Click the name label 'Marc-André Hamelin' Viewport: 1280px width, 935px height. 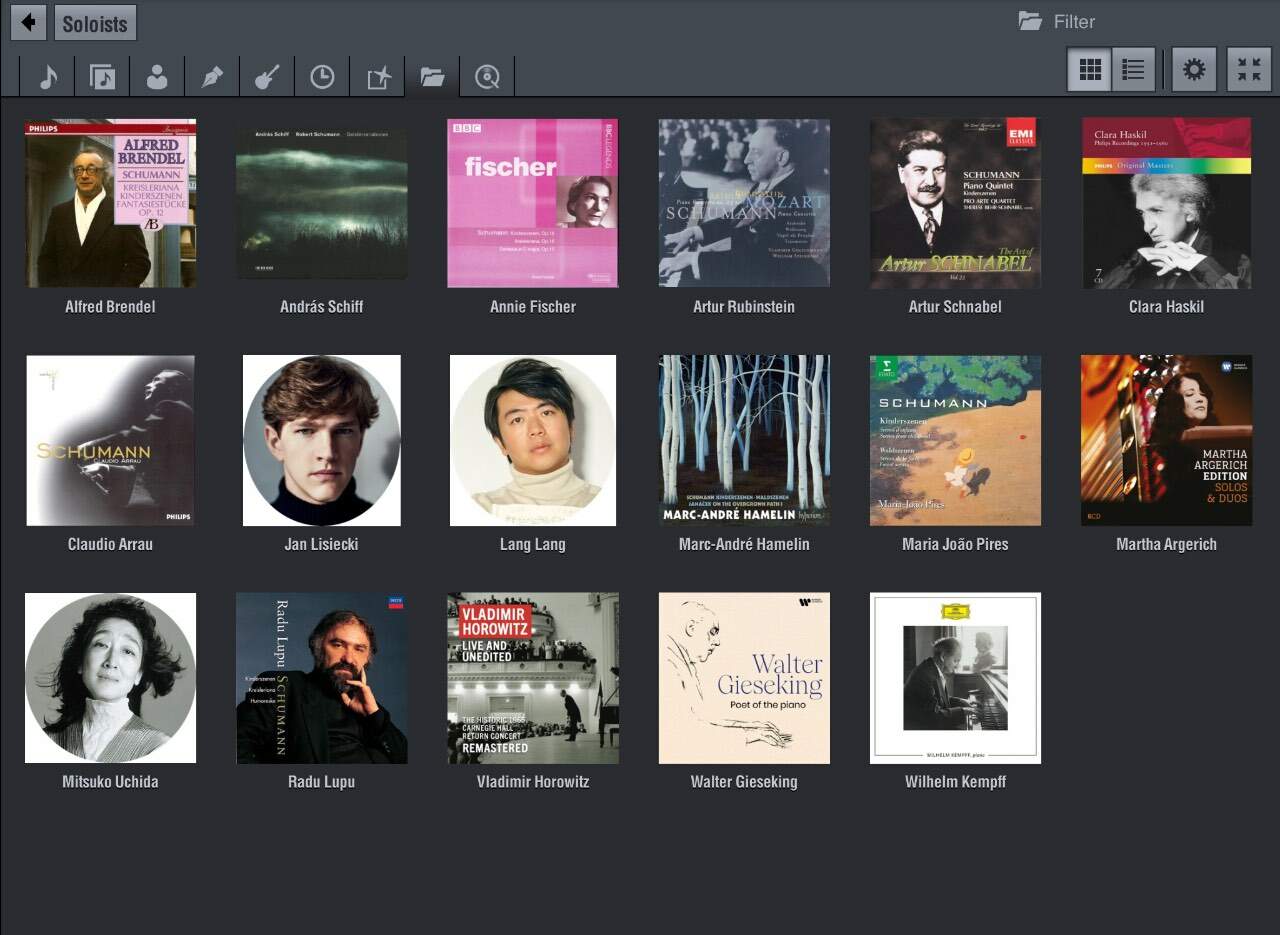tap(744, 544)
